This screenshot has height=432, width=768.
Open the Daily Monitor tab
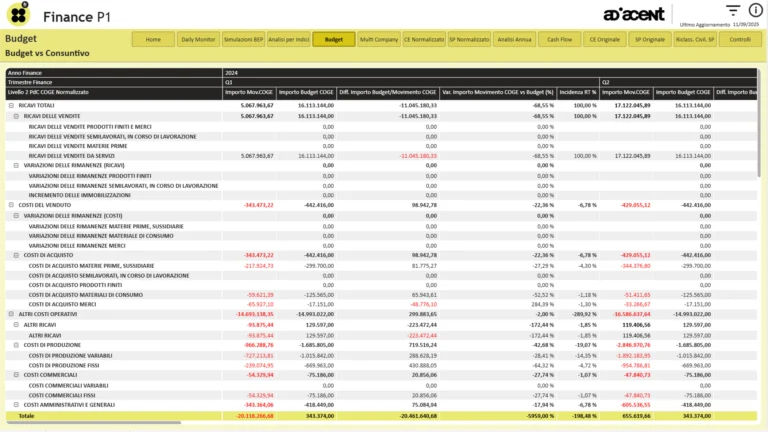(198, 40)
